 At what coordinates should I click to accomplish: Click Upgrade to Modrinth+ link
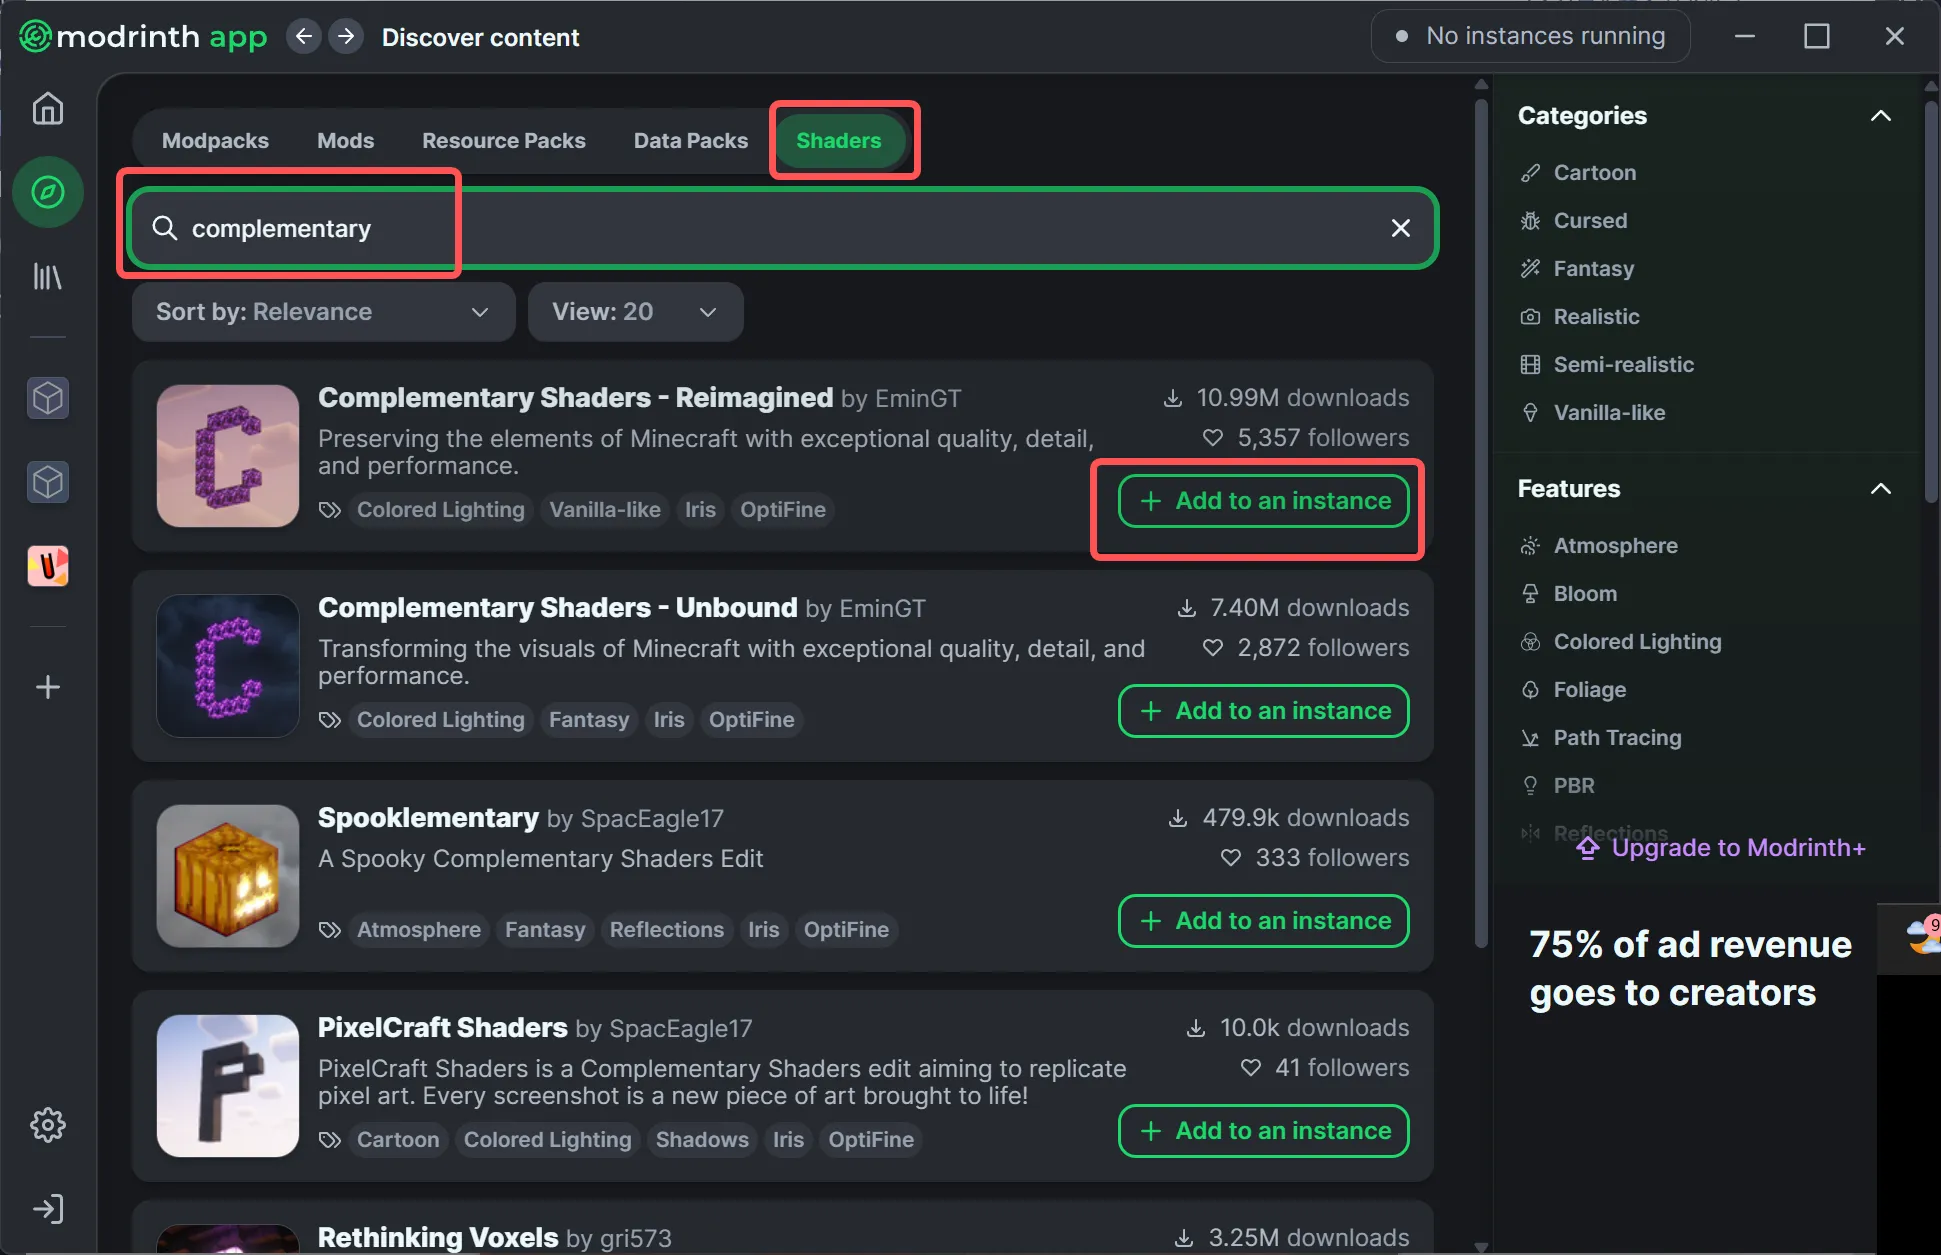click(1737, 848)
